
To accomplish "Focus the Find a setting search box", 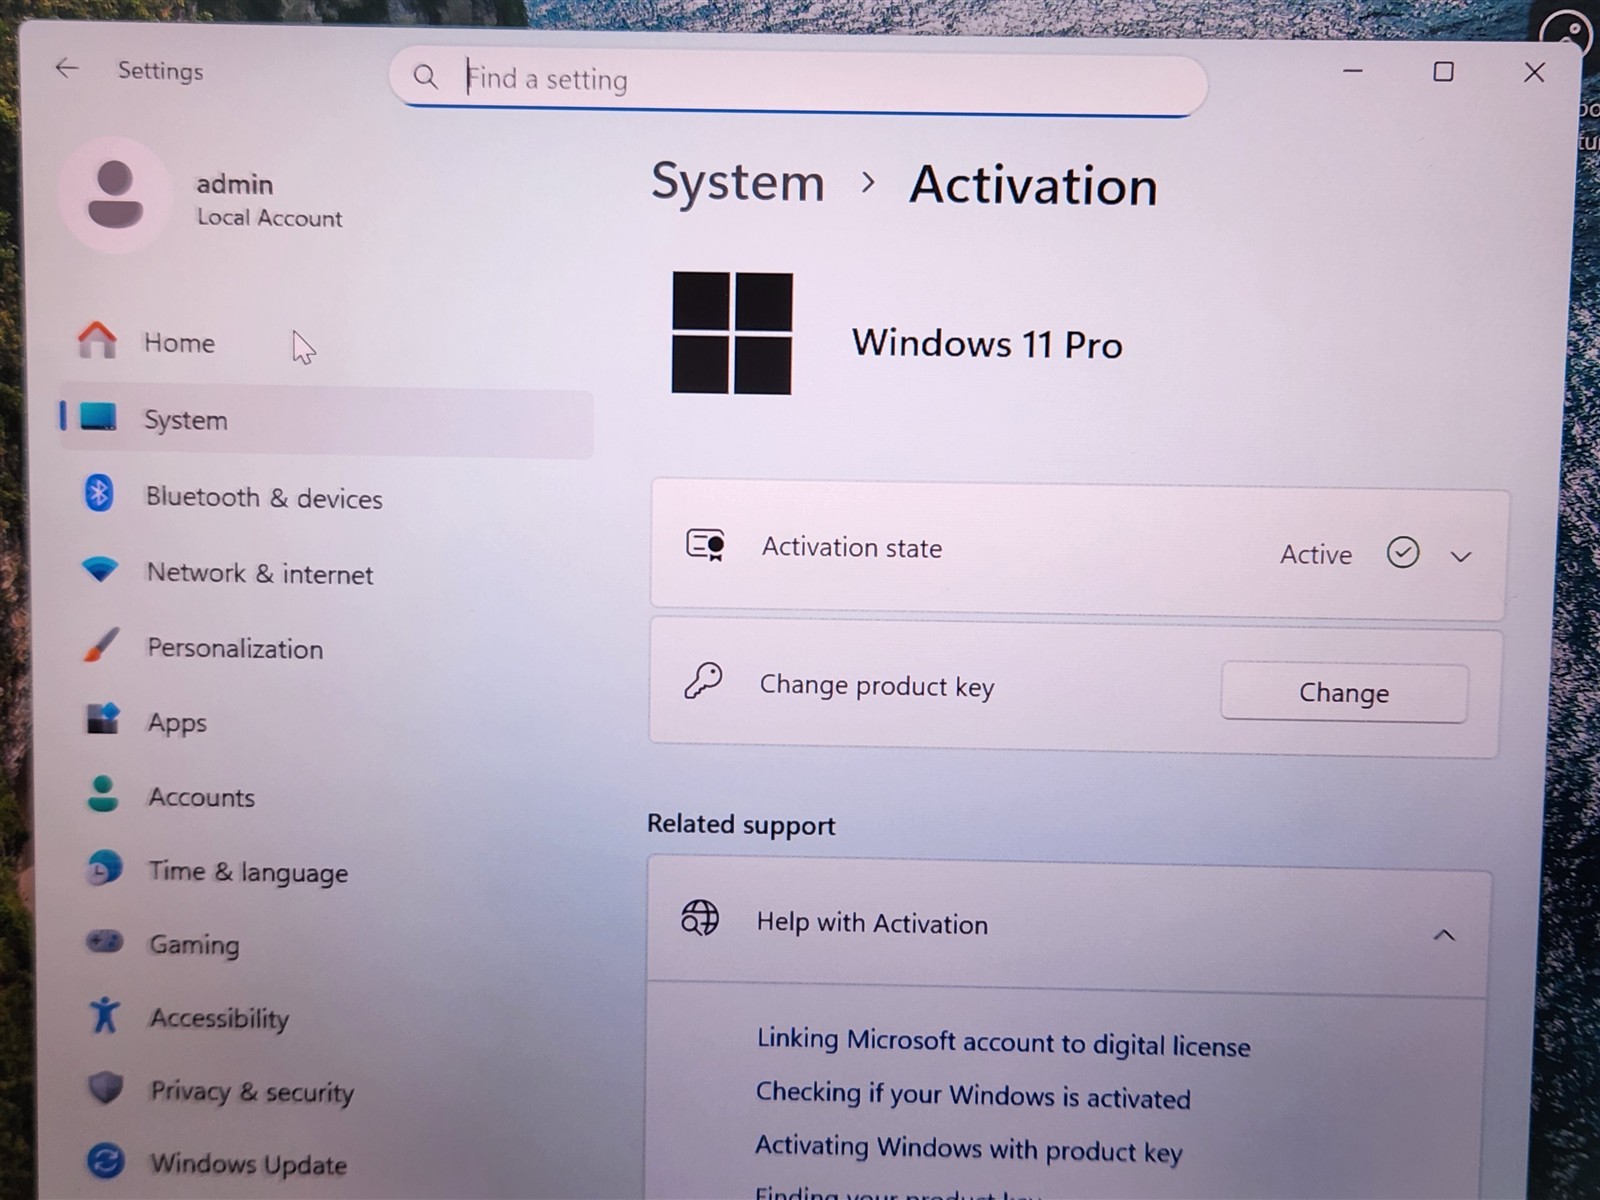I will 798,80.
